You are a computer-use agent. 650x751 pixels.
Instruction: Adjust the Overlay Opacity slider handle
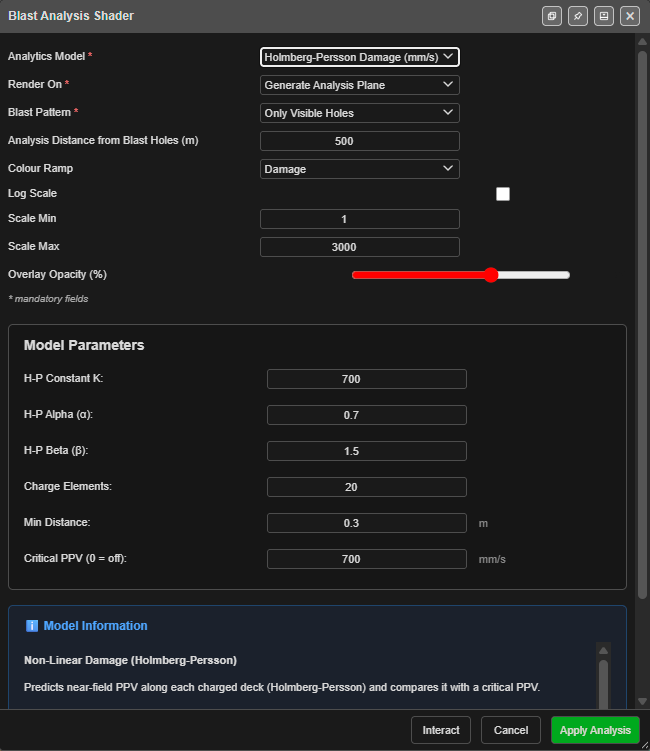tap(491, 275)
